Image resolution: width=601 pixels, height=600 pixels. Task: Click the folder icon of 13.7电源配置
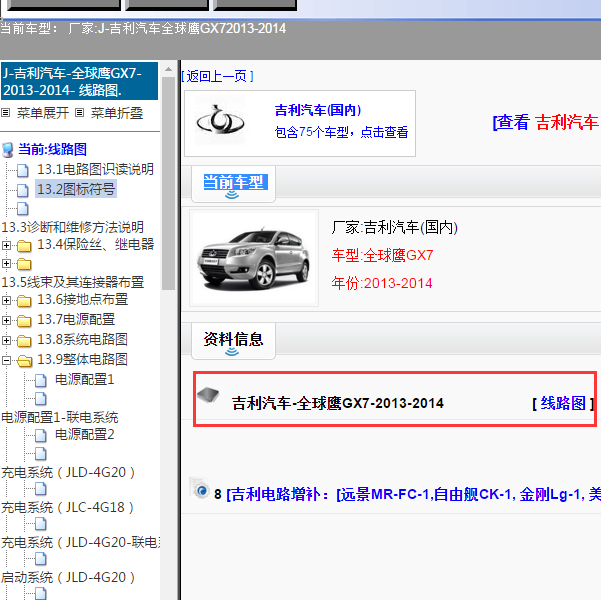[24, 321]
